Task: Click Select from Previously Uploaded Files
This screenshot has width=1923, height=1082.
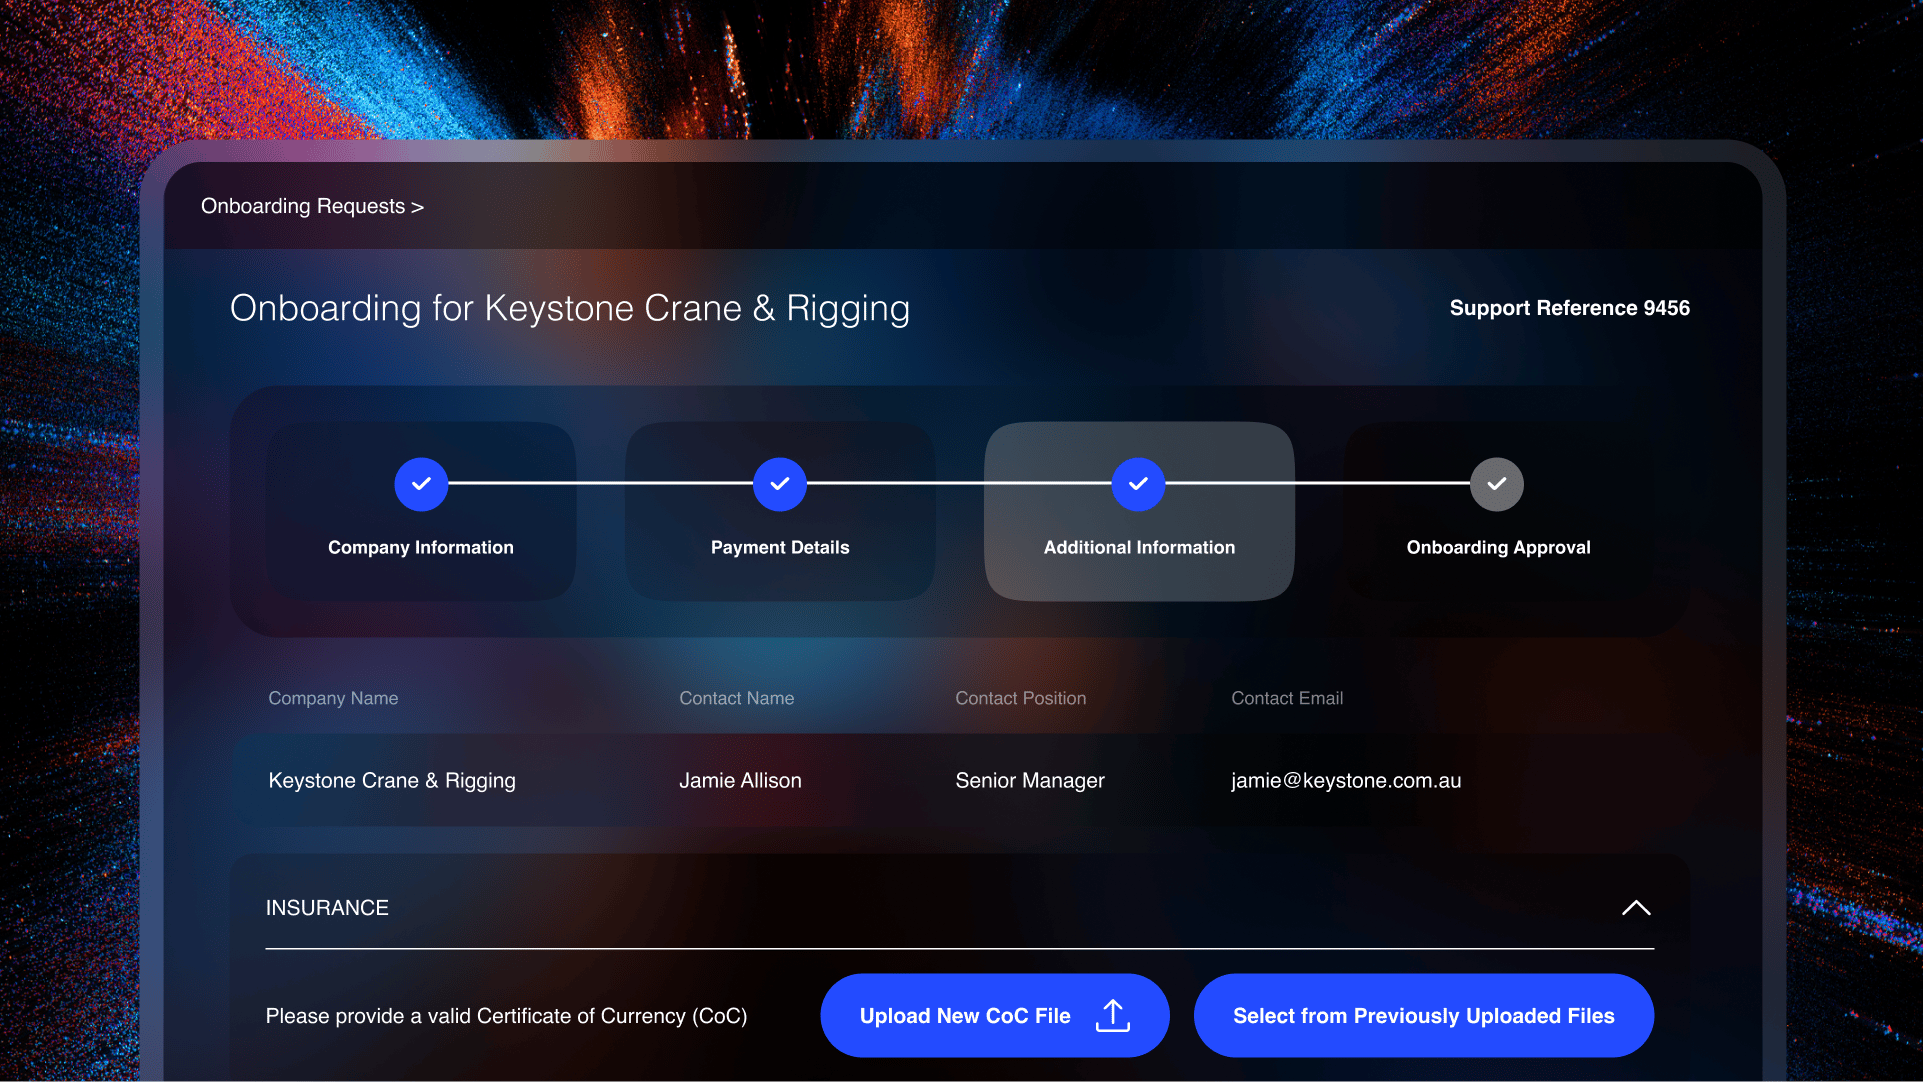Action: coord(1423,1016)
